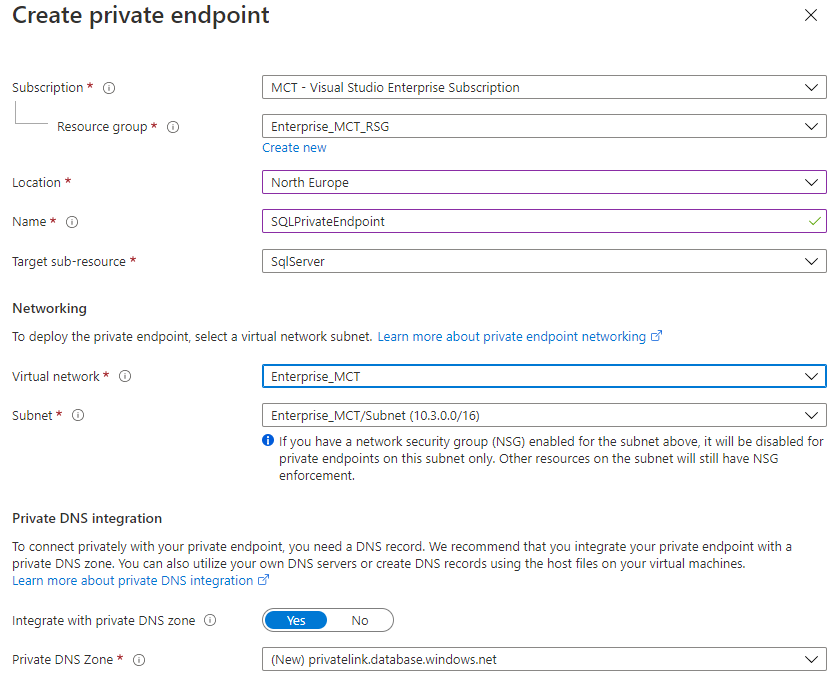Click info icon beside Integrate with private DNS zone
This screenshot has width=836, height=700.
point(210,620)
